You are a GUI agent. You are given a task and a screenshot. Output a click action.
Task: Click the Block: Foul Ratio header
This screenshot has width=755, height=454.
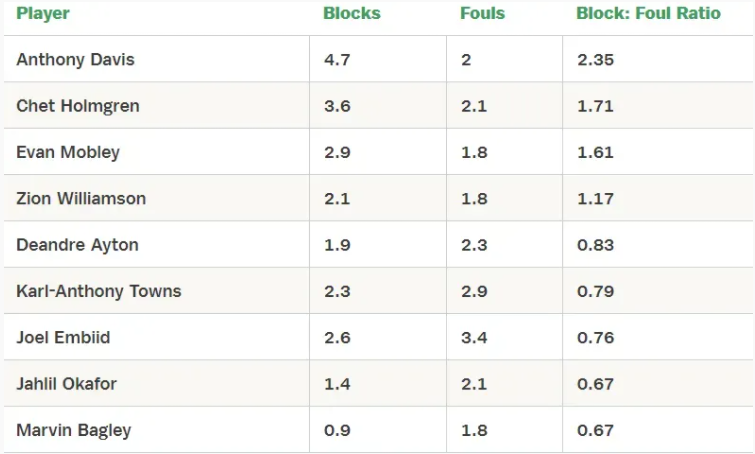pyautogui.click(x=648, y=13)
